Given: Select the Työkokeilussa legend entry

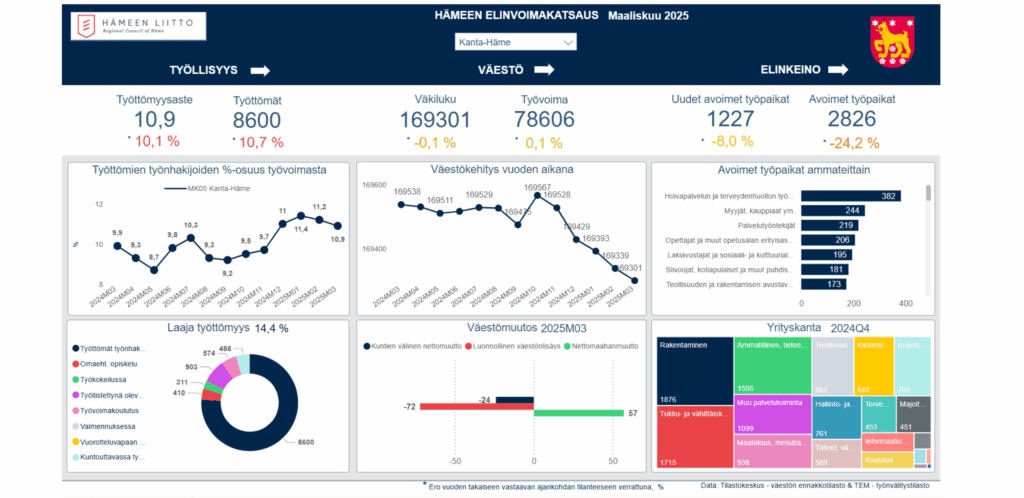Looking at the screenshot, I should pyautogui.click(x=114, y=380).
